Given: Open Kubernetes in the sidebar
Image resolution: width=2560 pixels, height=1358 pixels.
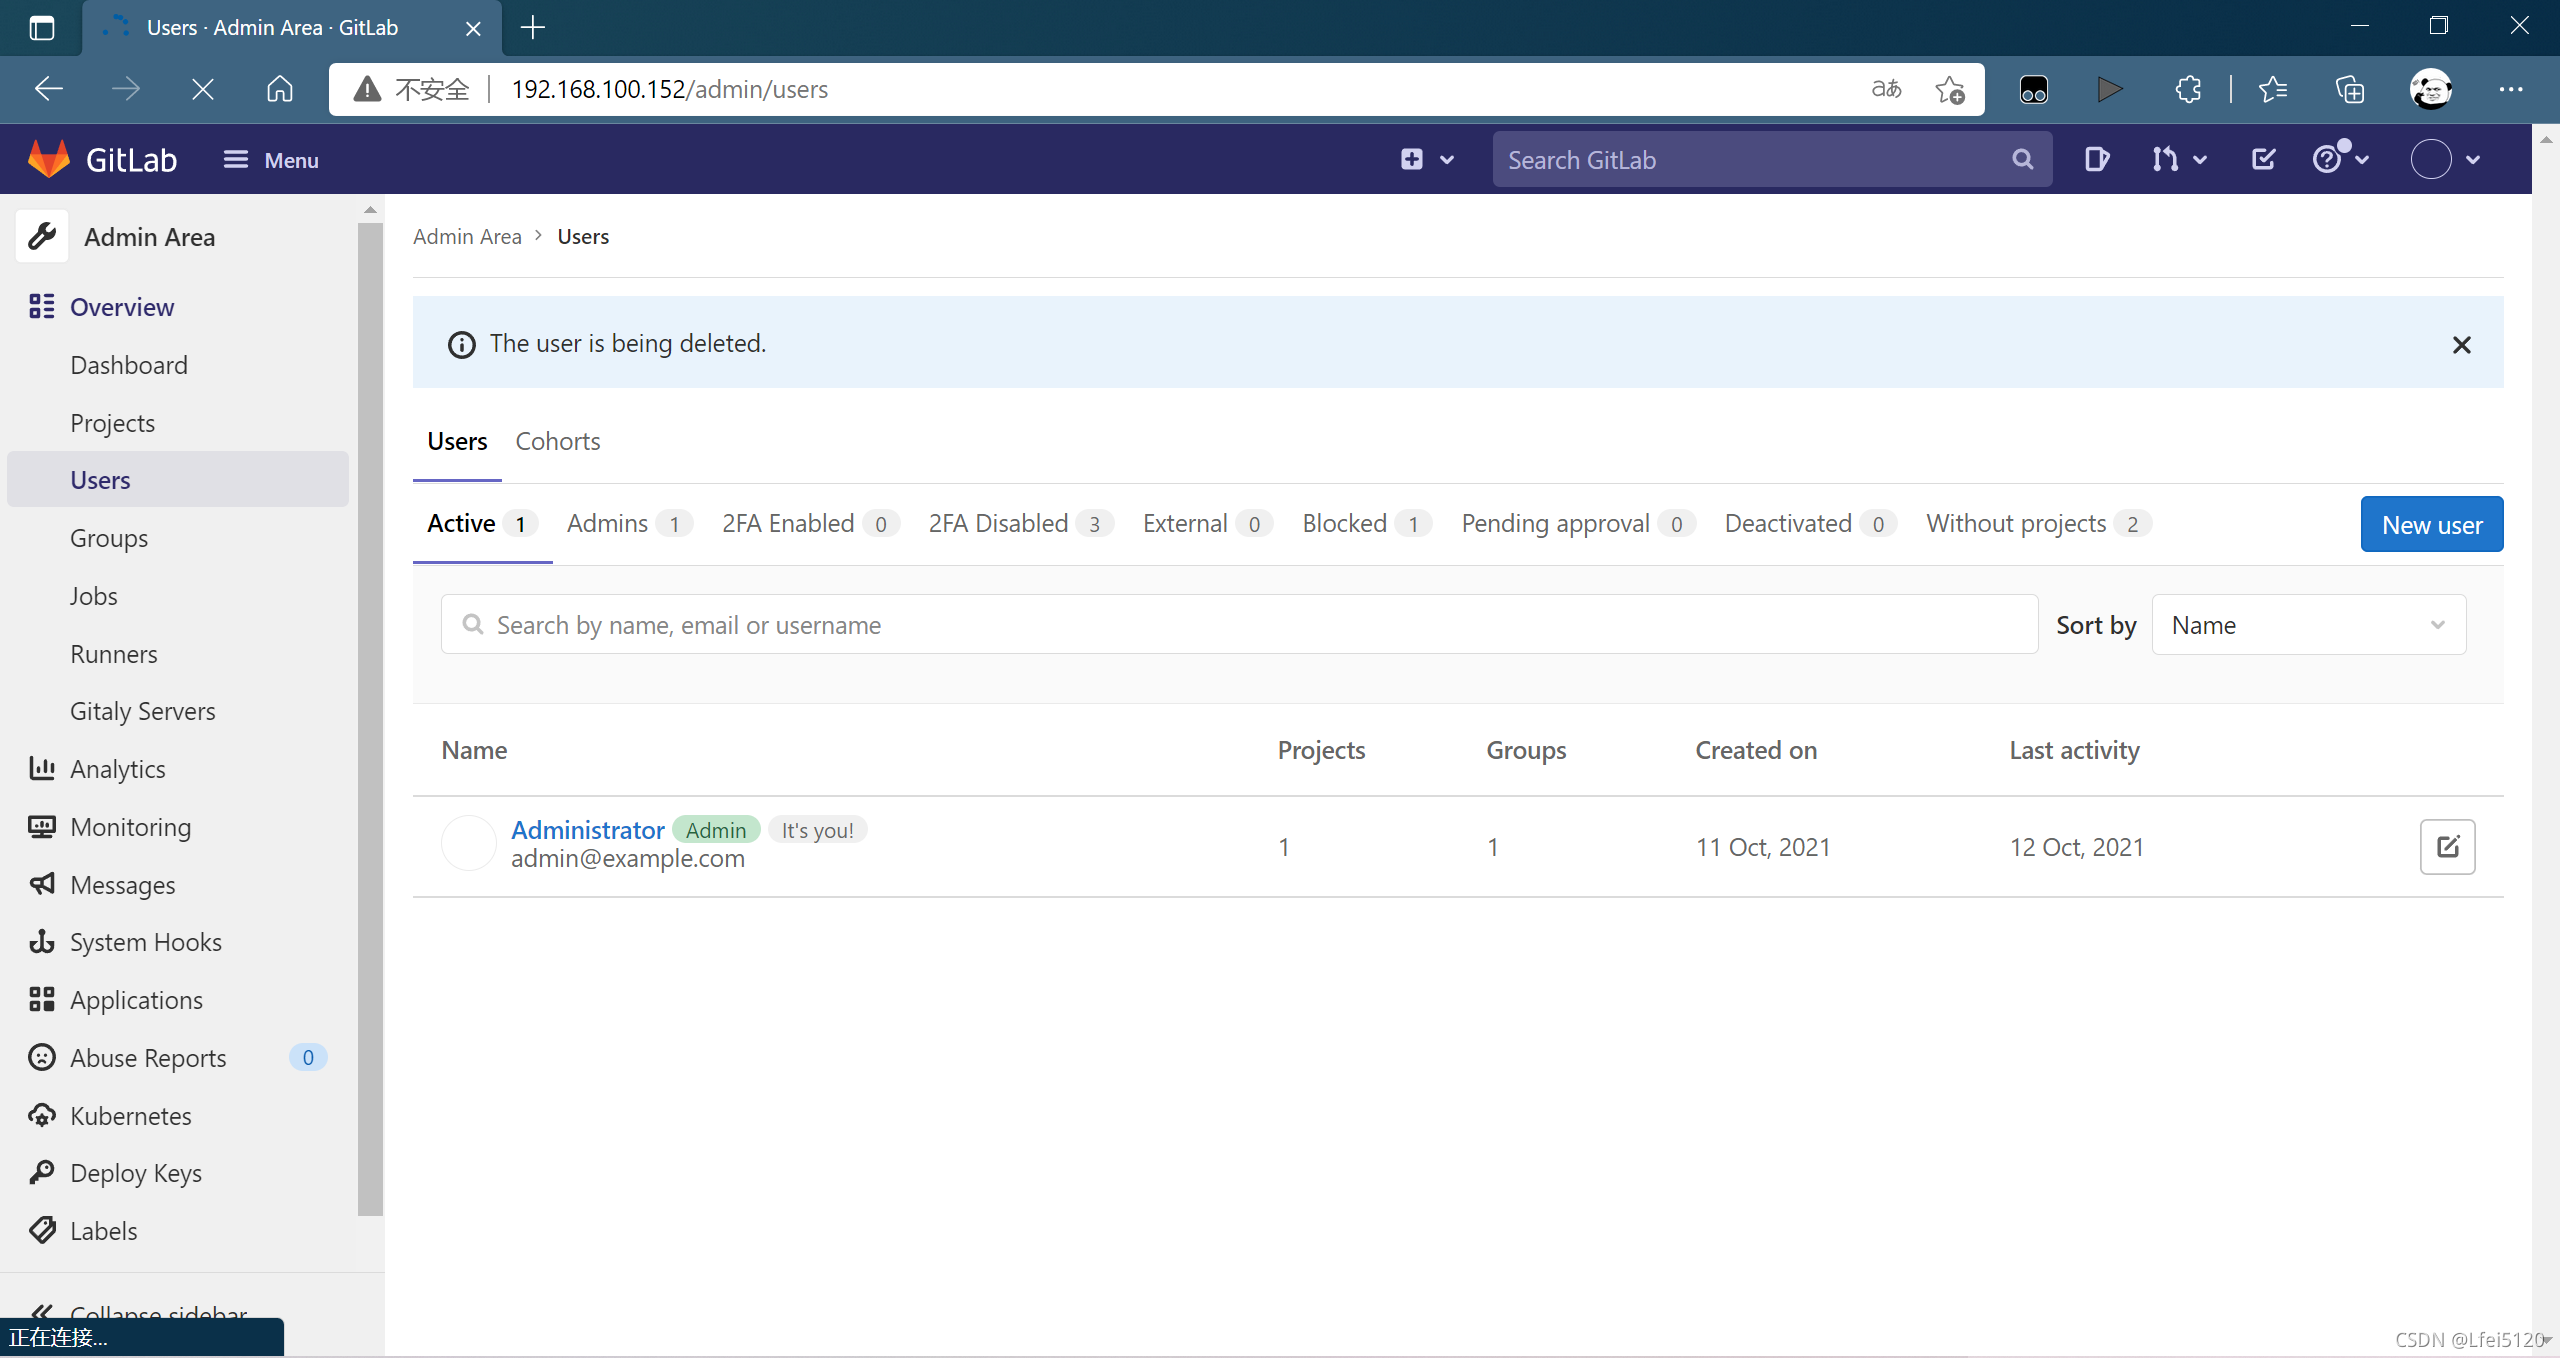Looking at the screenshot, I should [x=130, y=1116].
